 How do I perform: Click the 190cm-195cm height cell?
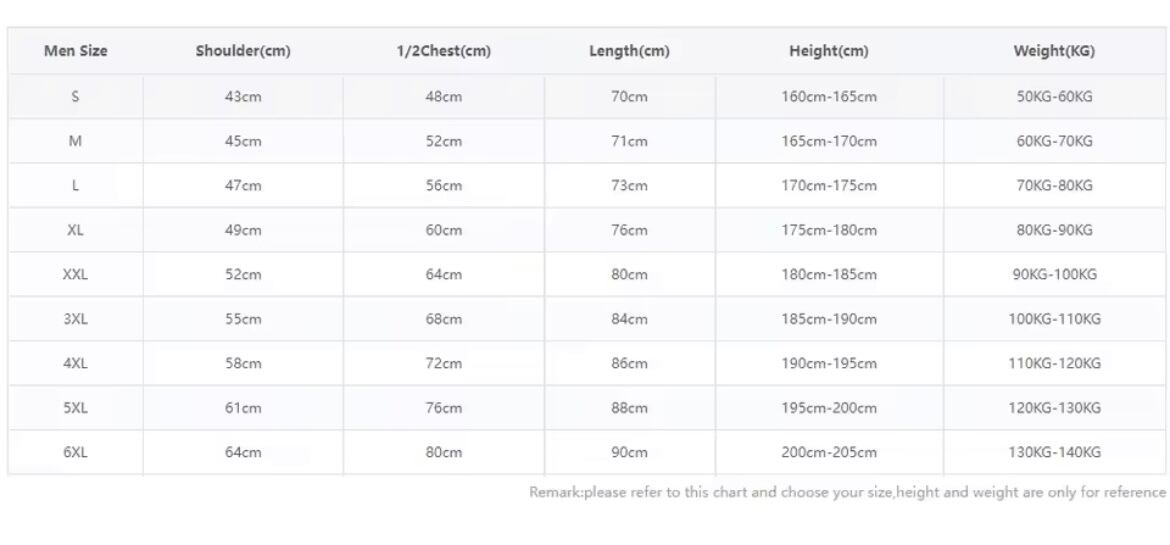(x=829, y=364)
